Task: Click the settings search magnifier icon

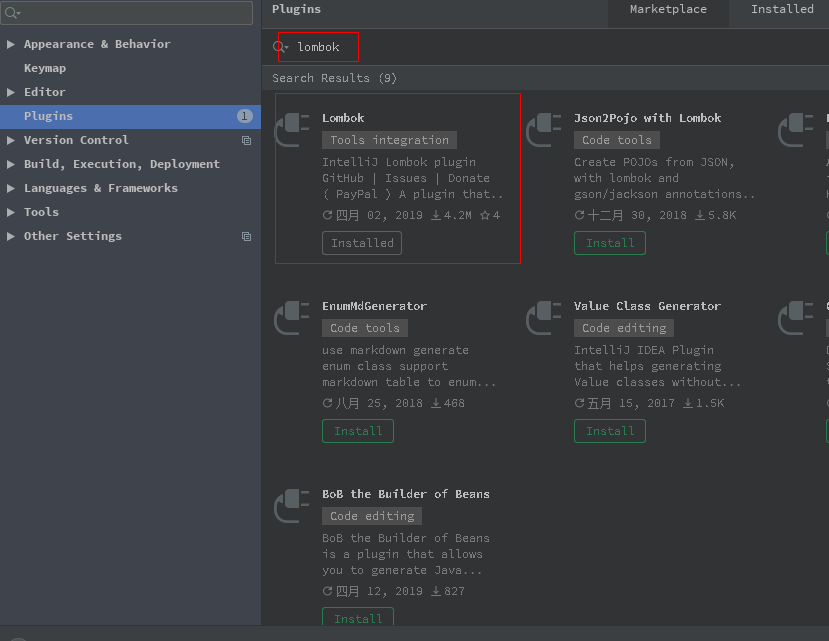Action: tap(13, 13)
